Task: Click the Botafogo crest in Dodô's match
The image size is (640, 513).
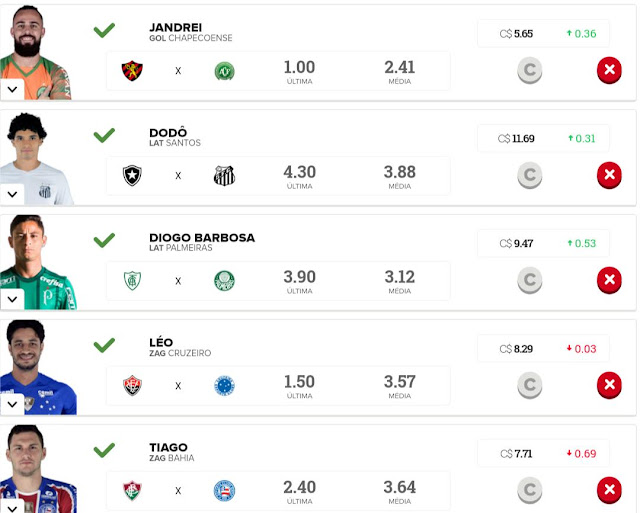Action: tap(132, 175)
